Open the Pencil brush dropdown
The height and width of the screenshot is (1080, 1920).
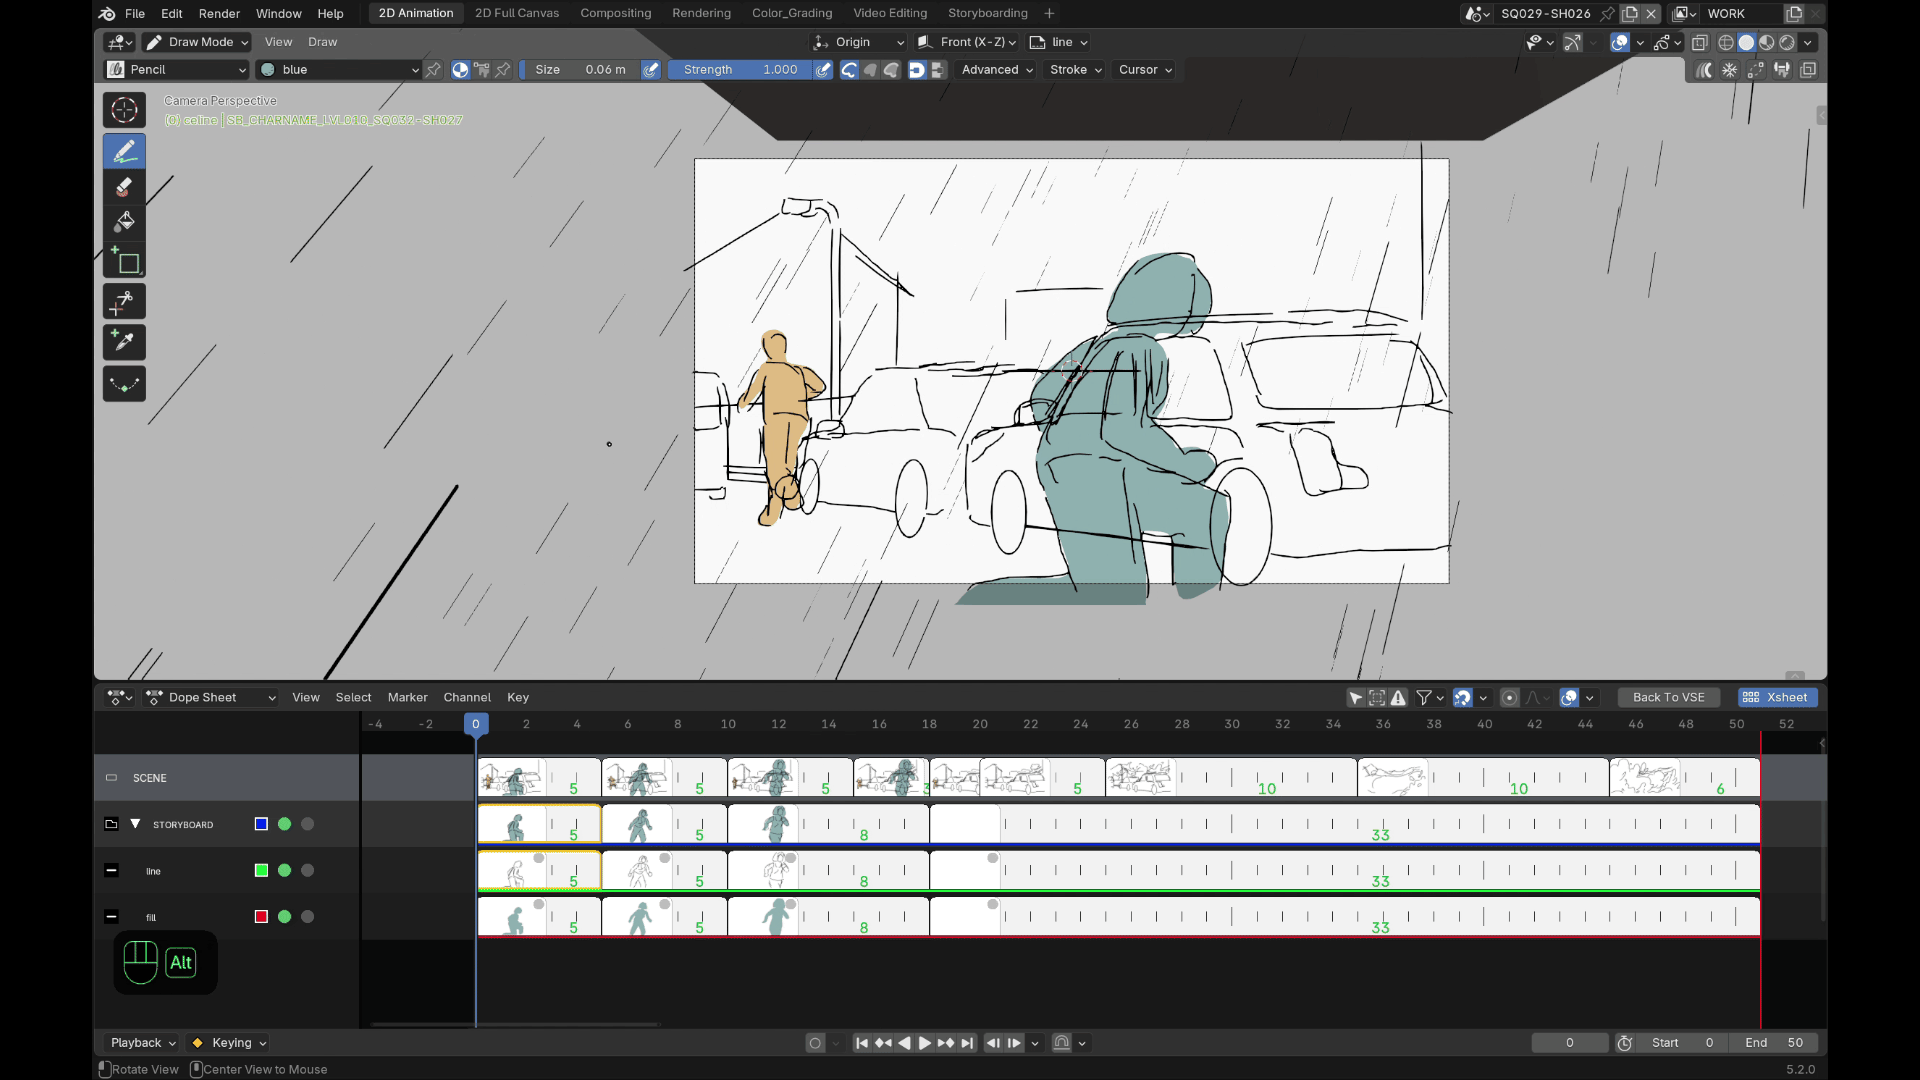[x=176, y=70]
